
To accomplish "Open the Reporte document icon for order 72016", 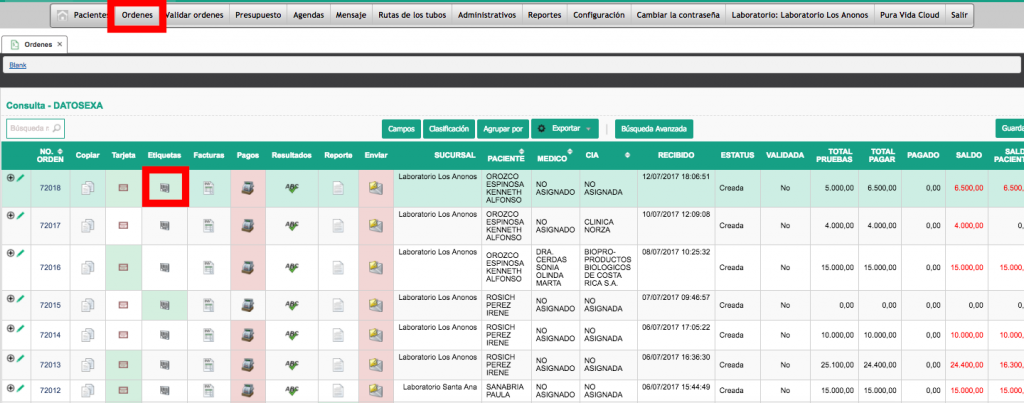I will pyautogui.click(x=338, y=267).
